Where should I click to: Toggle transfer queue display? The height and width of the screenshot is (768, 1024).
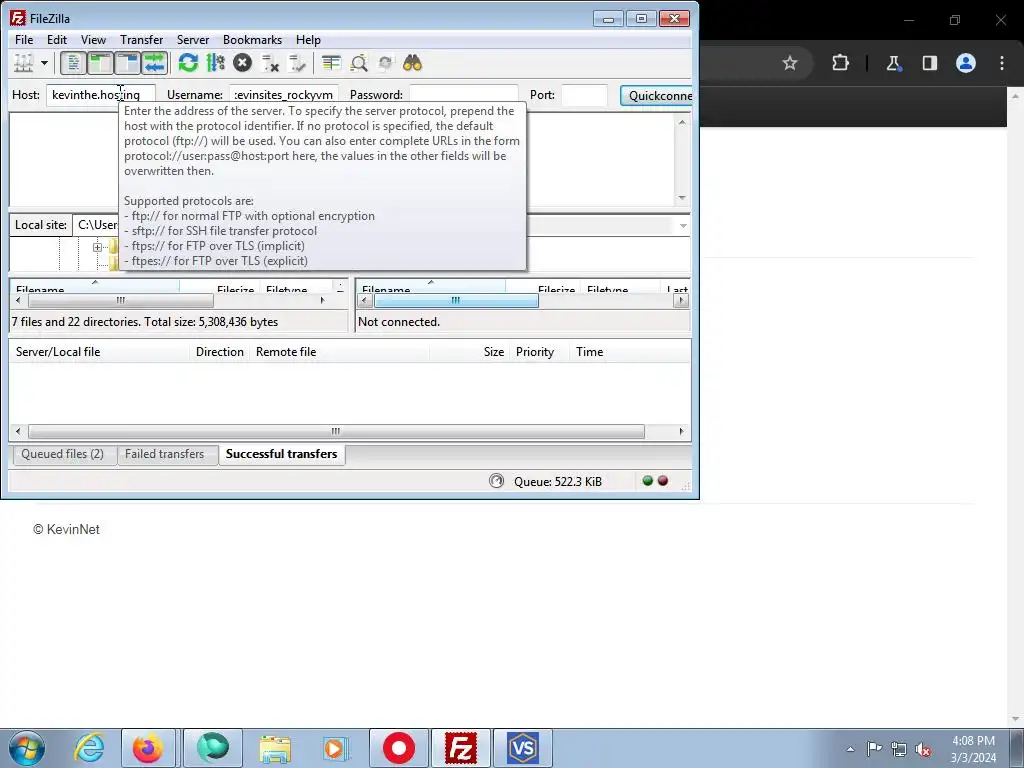pos(155,63)
